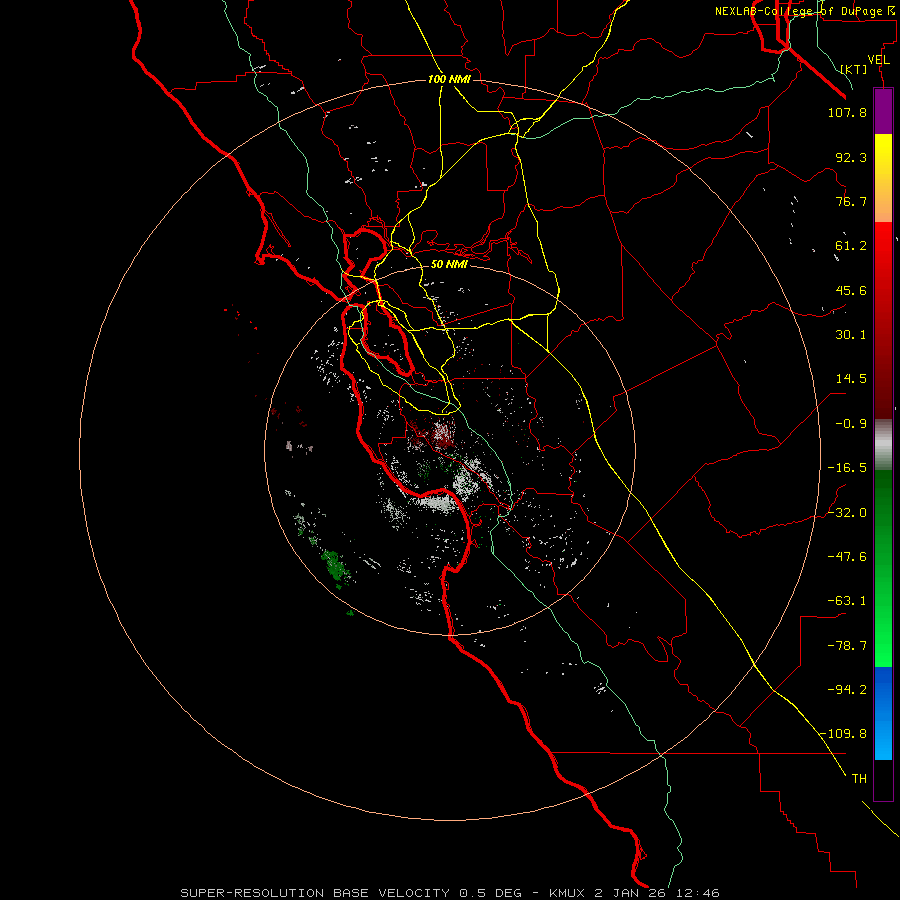Click the [KT] units label
The width and height of the screenshot is (900, 900).
[x=854, y=69]
